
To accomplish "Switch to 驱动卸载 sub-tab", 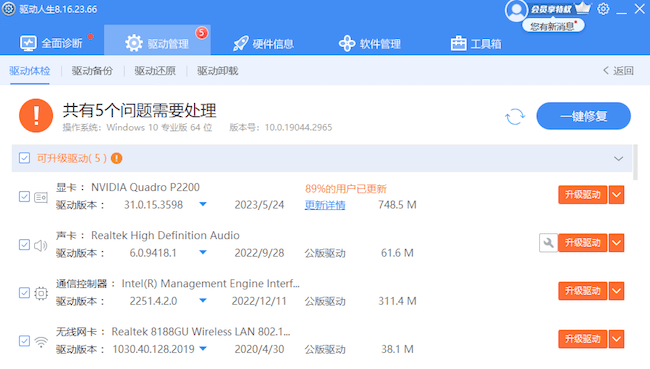I will coord(218,71).
